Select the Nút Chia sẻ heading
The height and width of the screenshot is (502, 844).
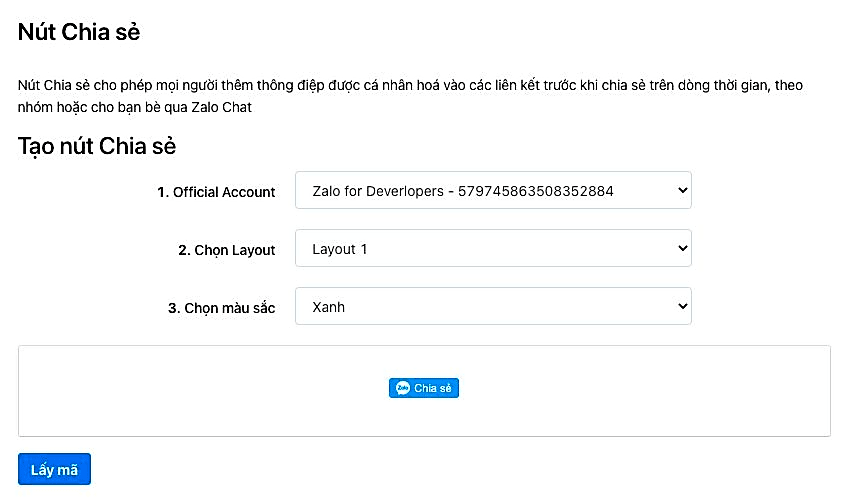79,32
